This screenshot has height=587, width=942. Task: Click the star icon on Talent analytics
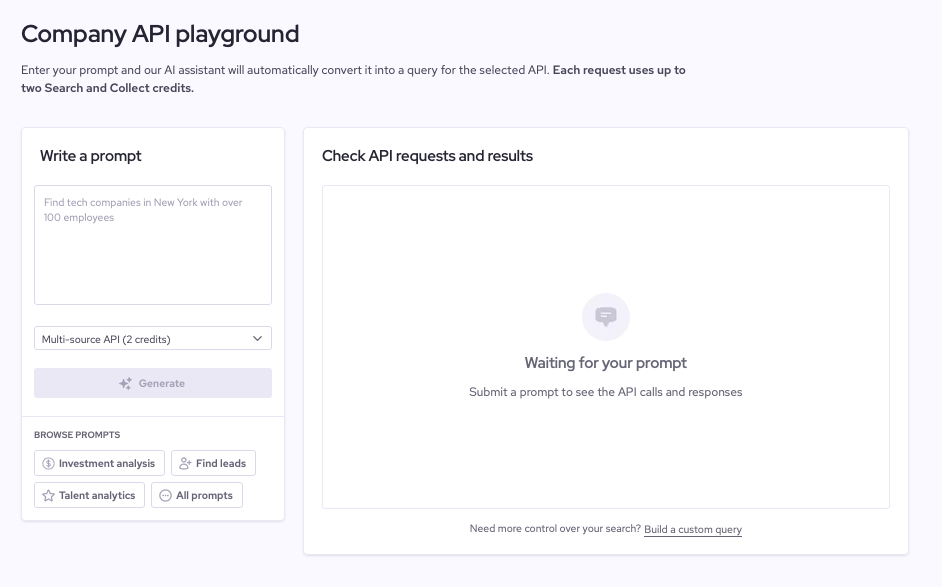(49, 495)
